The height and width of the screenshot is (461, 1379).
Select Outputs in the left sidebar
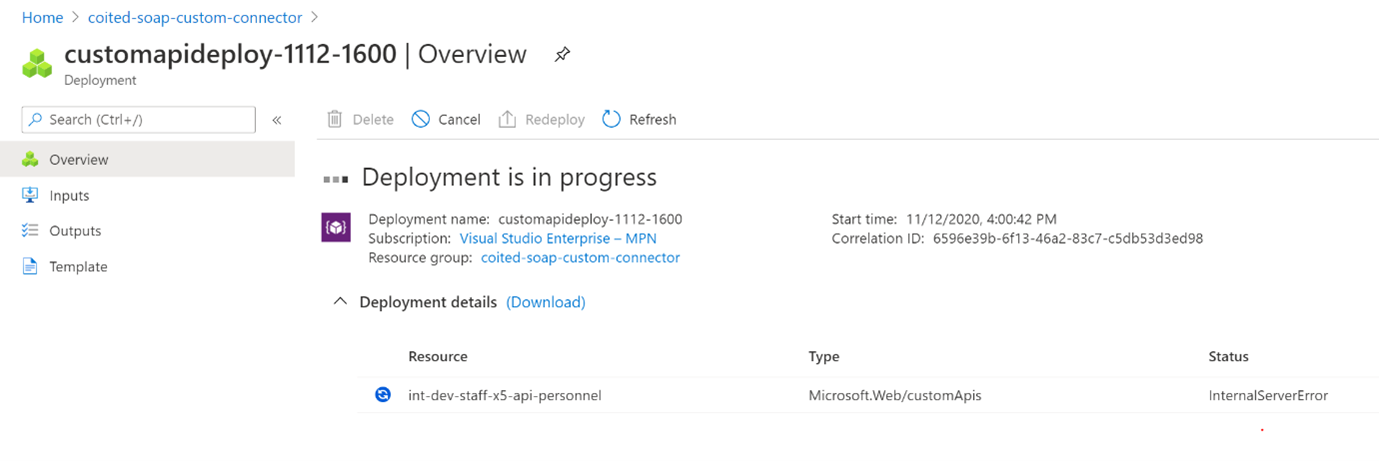75,231
